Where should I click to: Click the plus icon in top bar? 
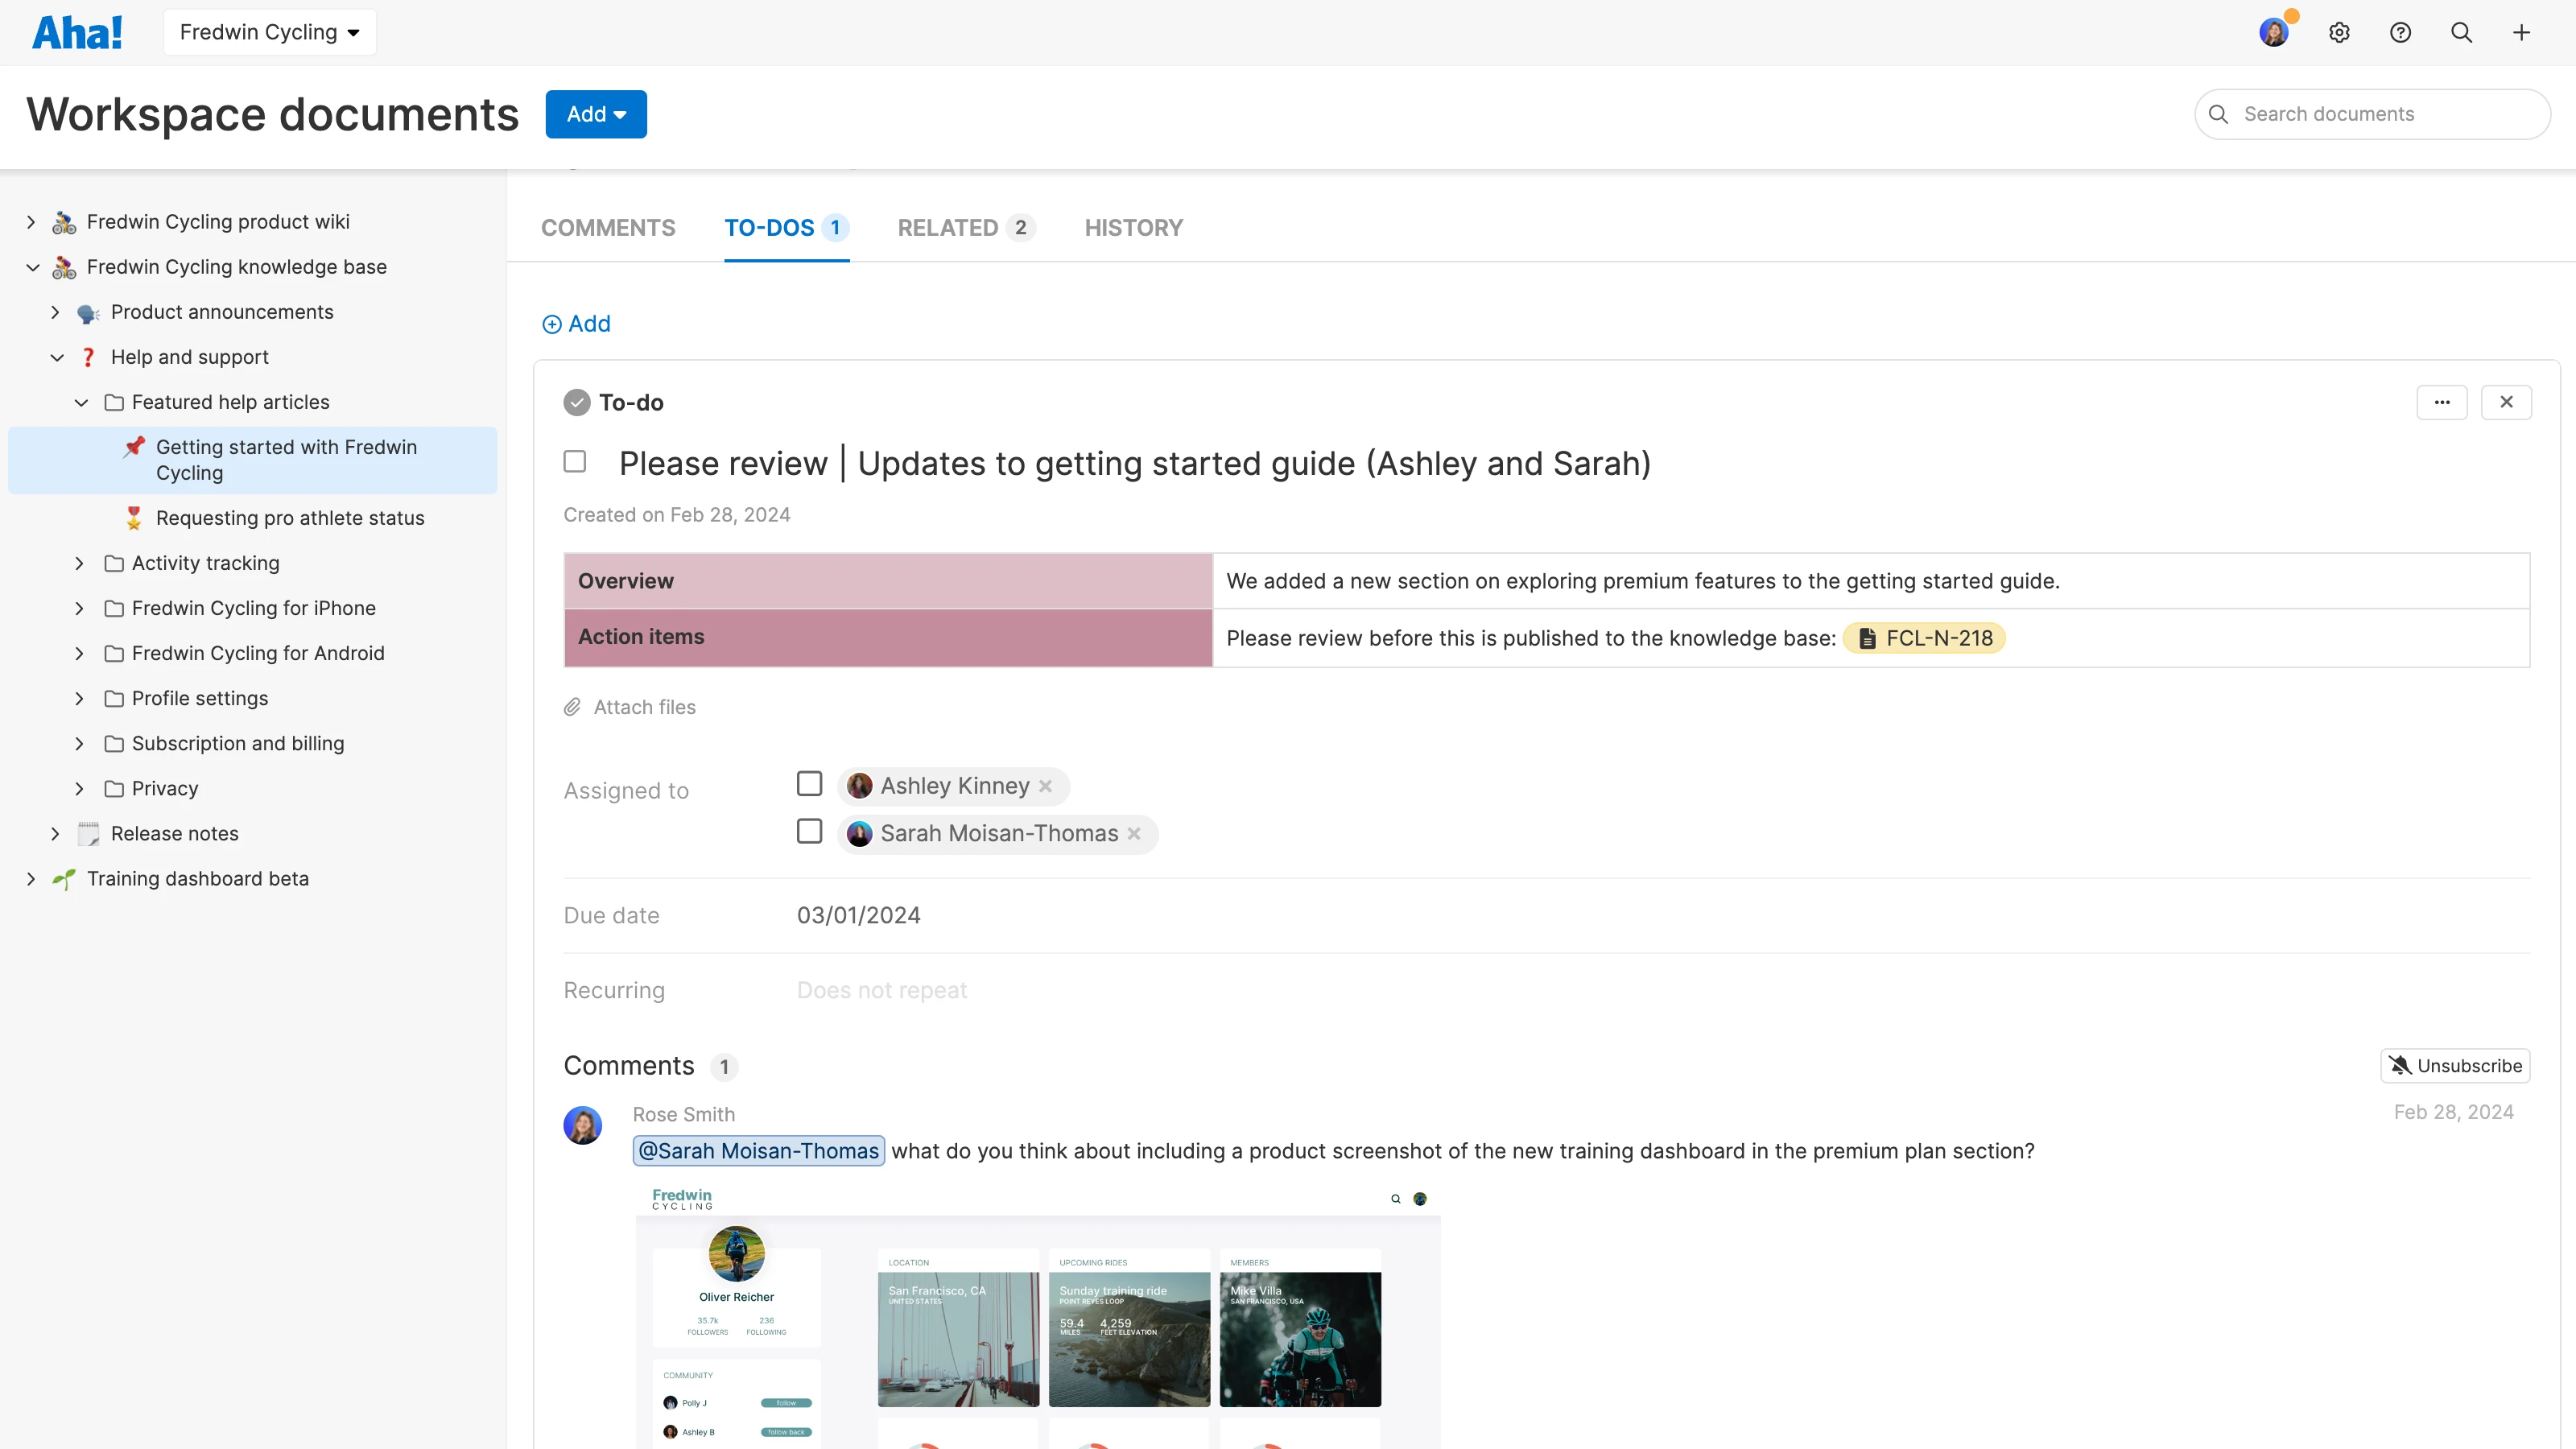tap(2521, 33)
